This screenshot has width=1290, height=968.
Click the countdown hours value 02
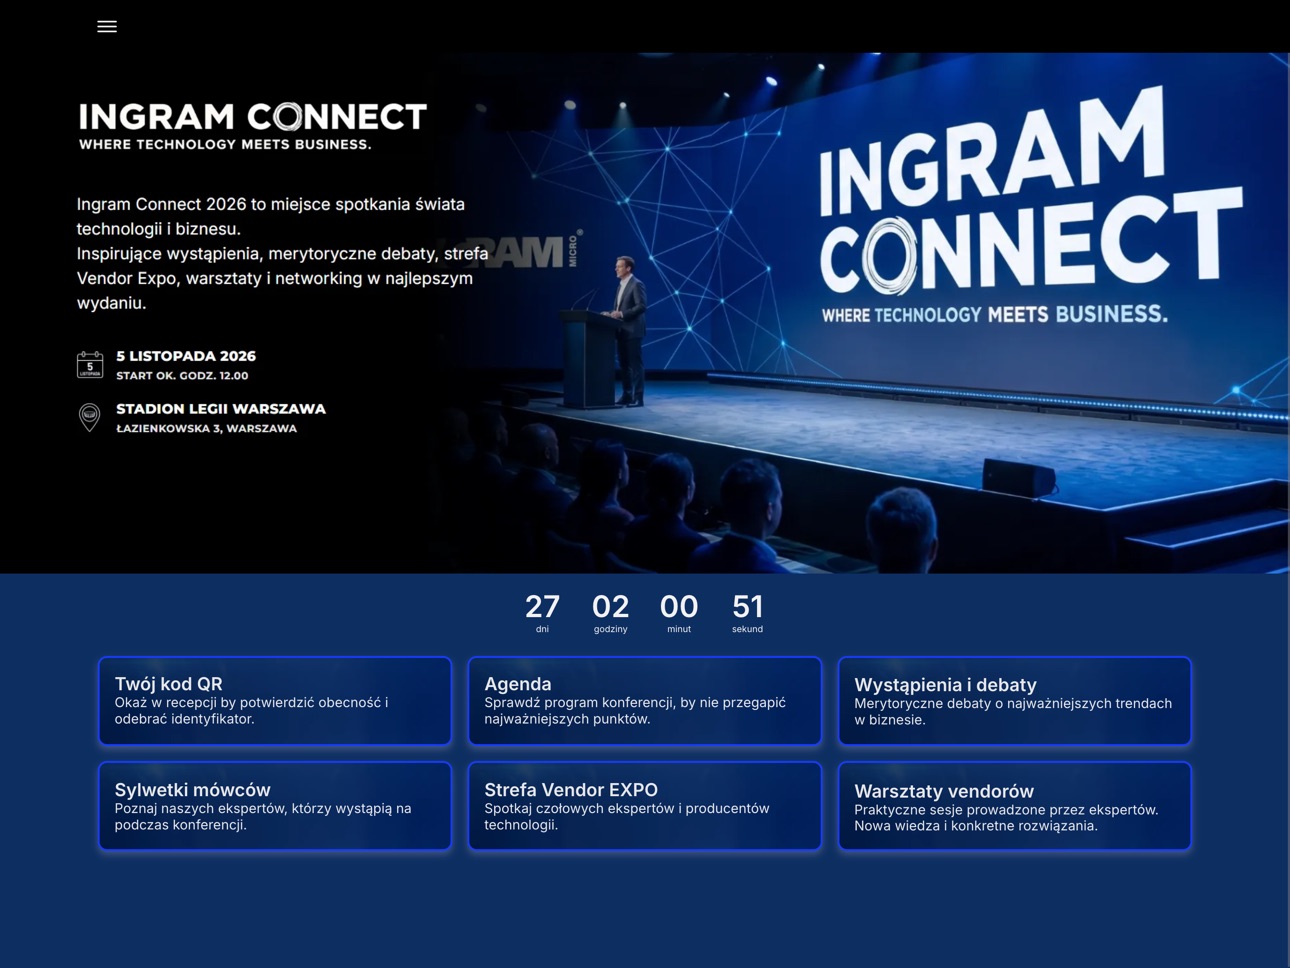611,607
